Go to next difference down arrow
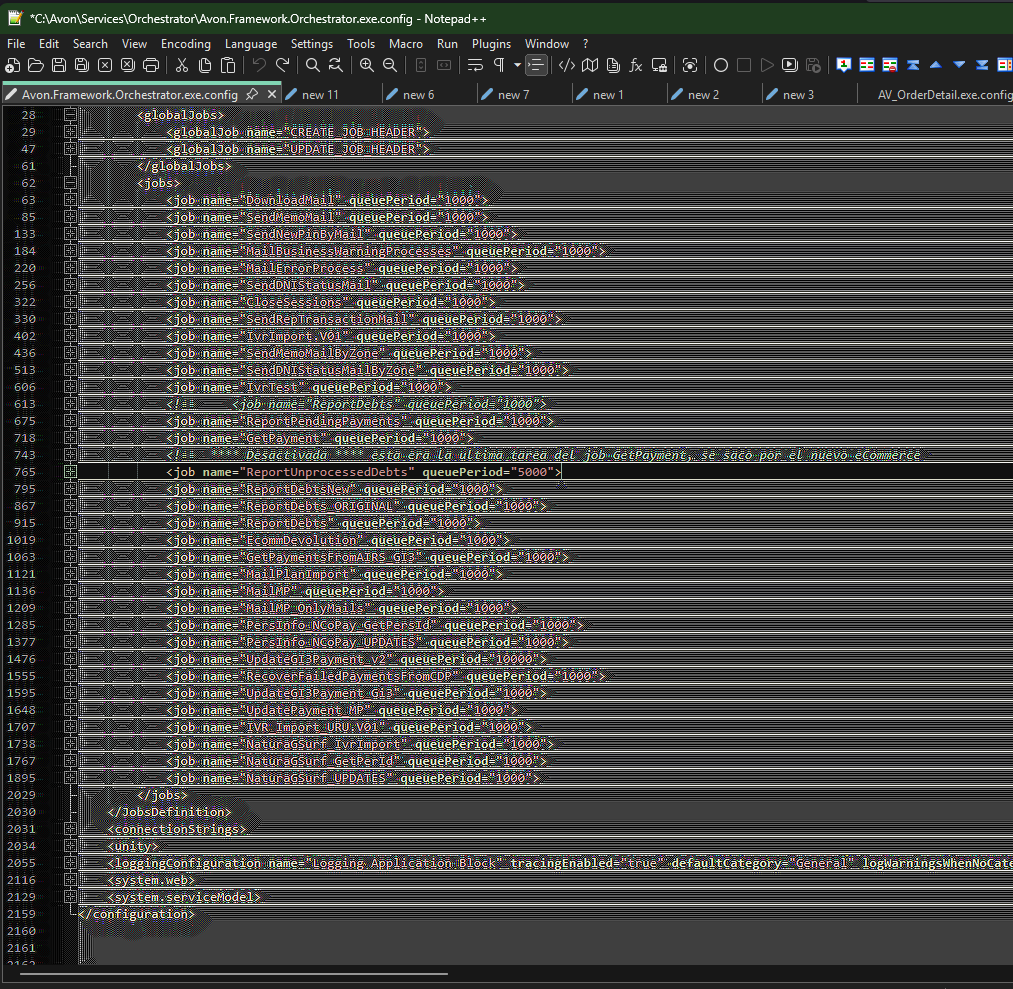Screen dimensions: 1013x989 (959, 65)
